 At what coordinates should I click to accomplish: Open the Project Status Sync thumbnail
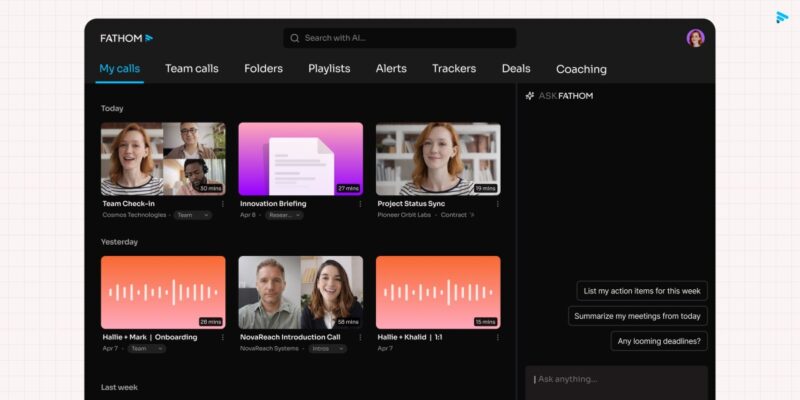(x=438, y=159)
